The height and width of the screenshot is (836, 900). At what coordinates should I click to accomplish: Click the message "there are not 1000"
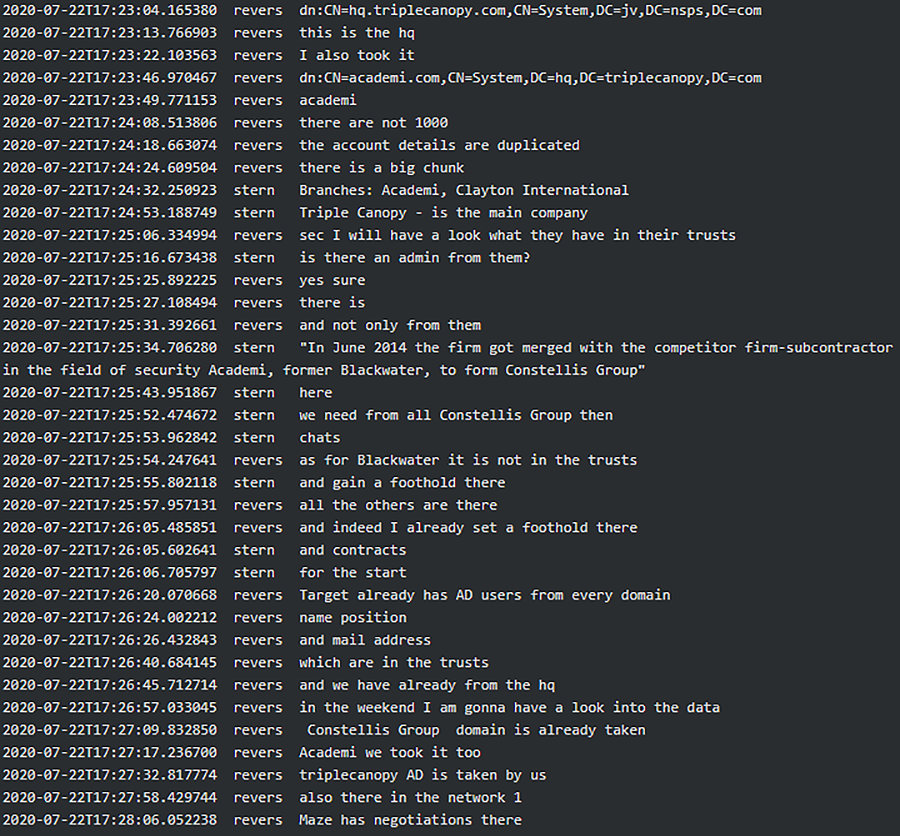[x=373, y=123]
